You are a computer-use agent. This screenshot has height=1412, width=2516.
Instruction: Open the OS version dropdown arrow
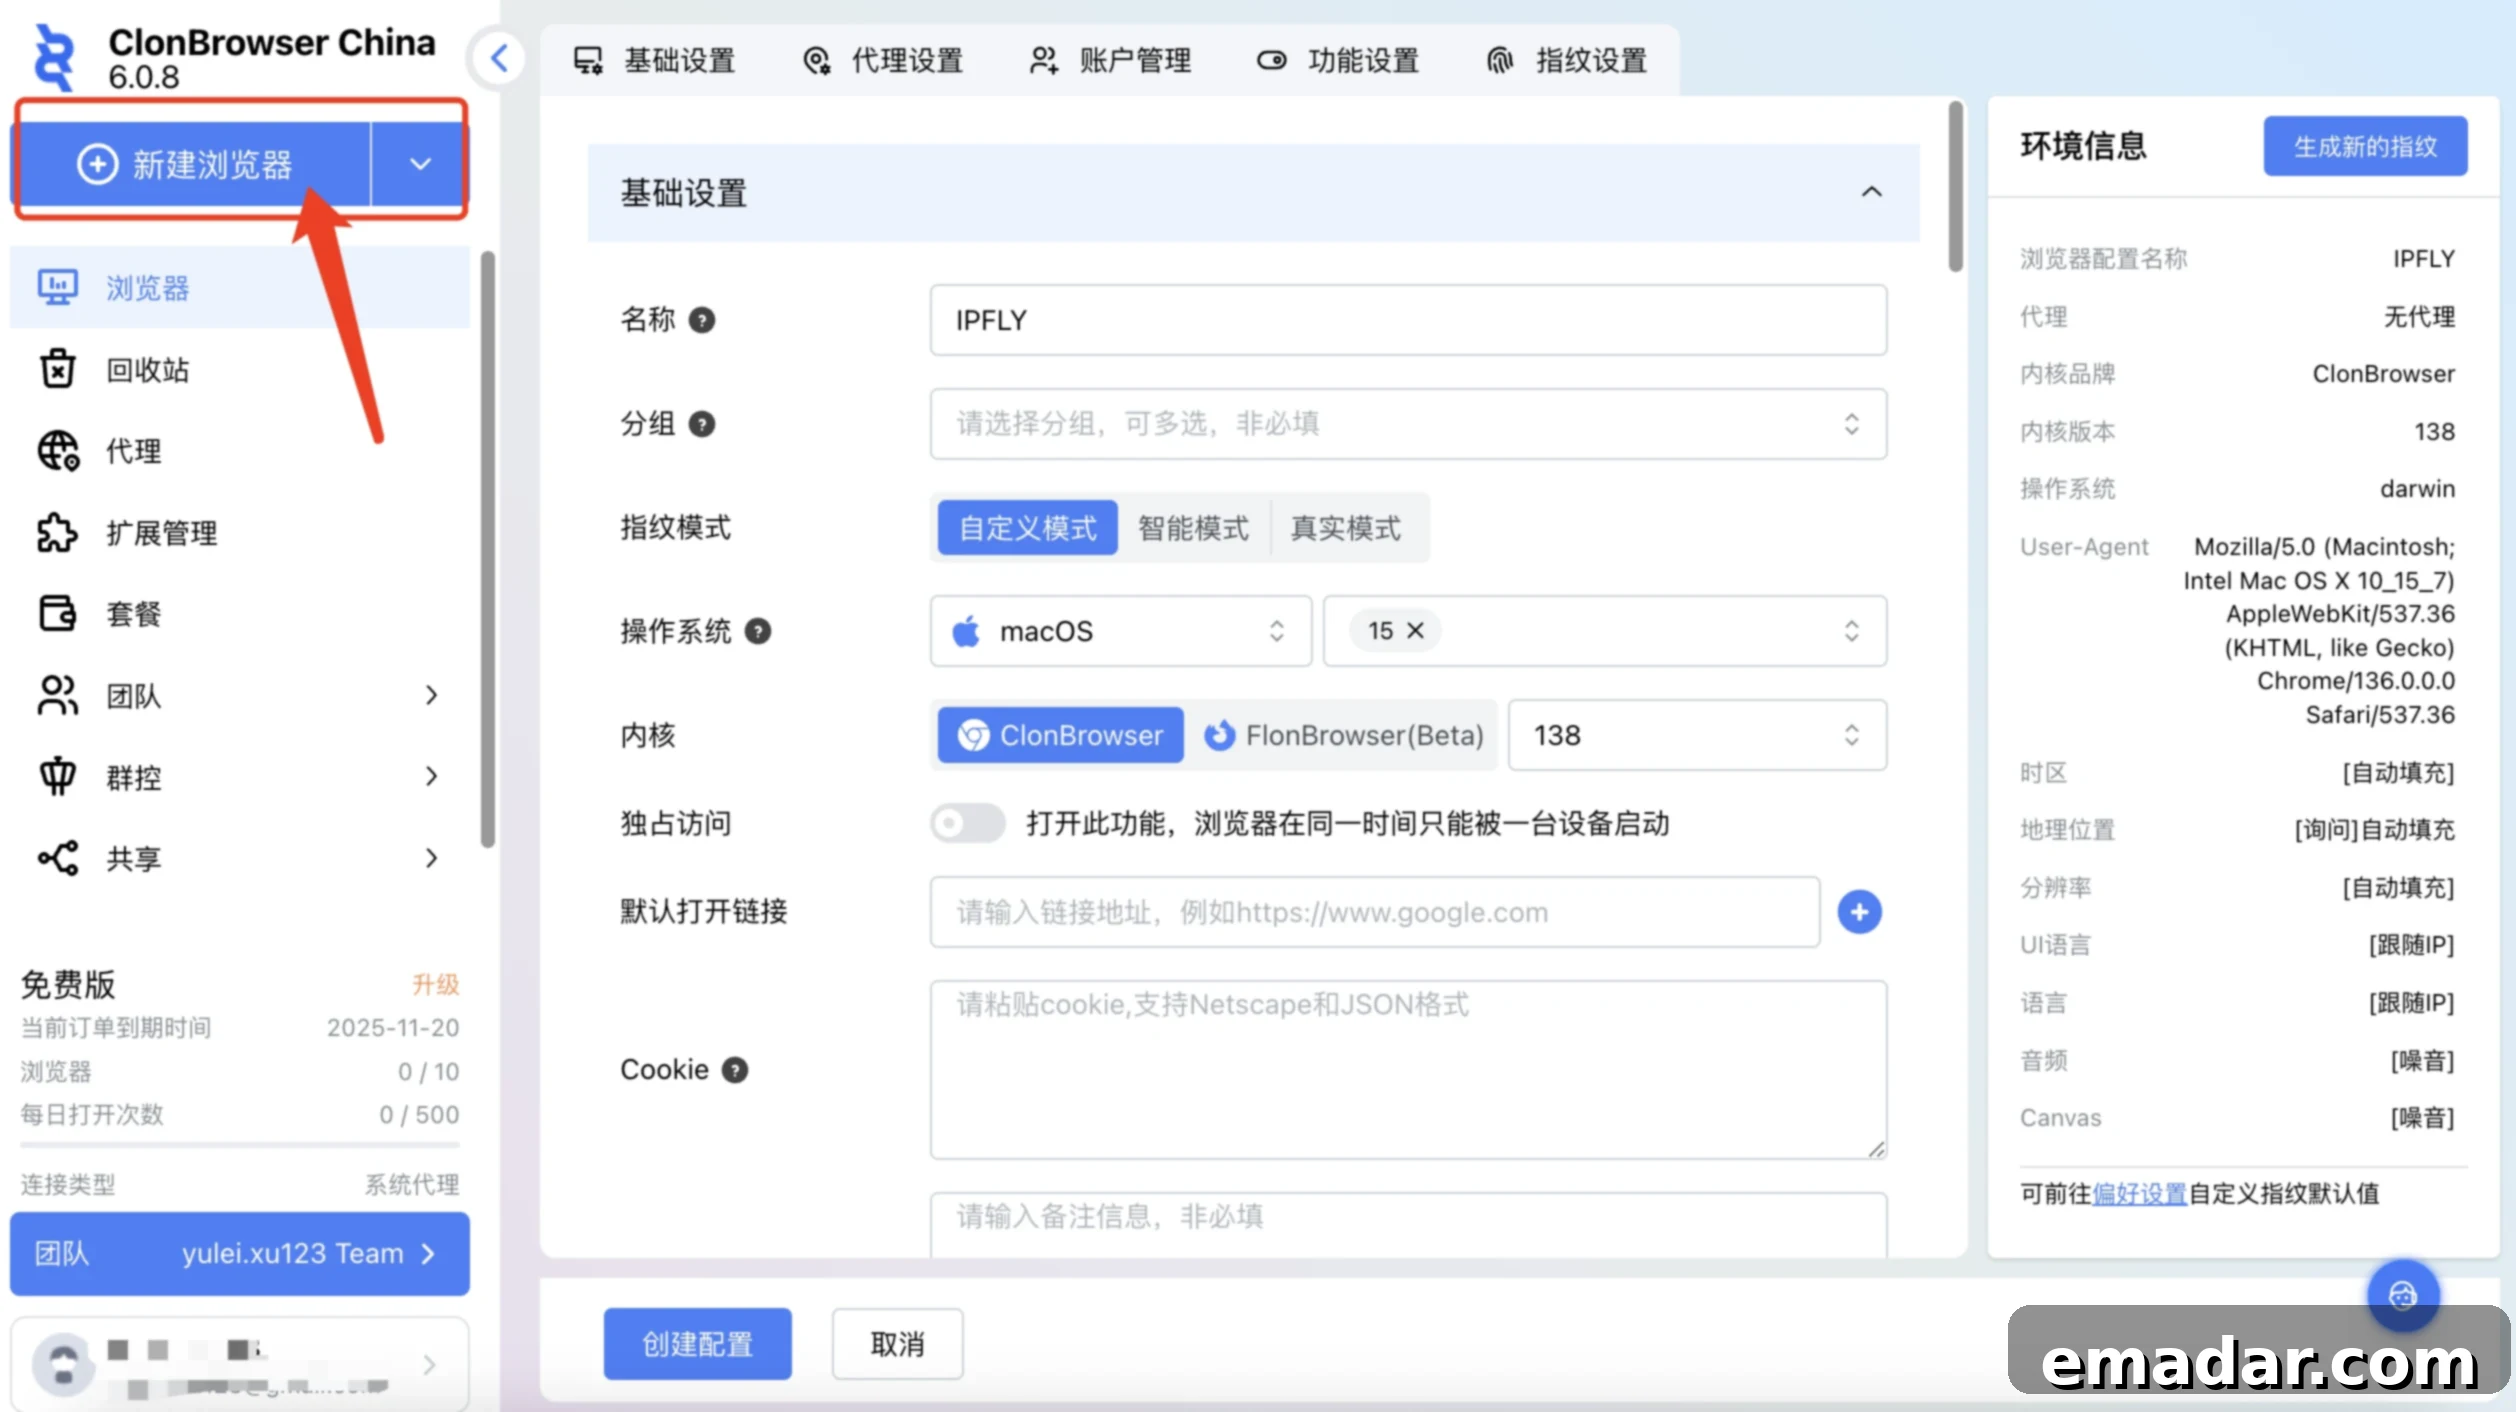(x=1851, y=631)
